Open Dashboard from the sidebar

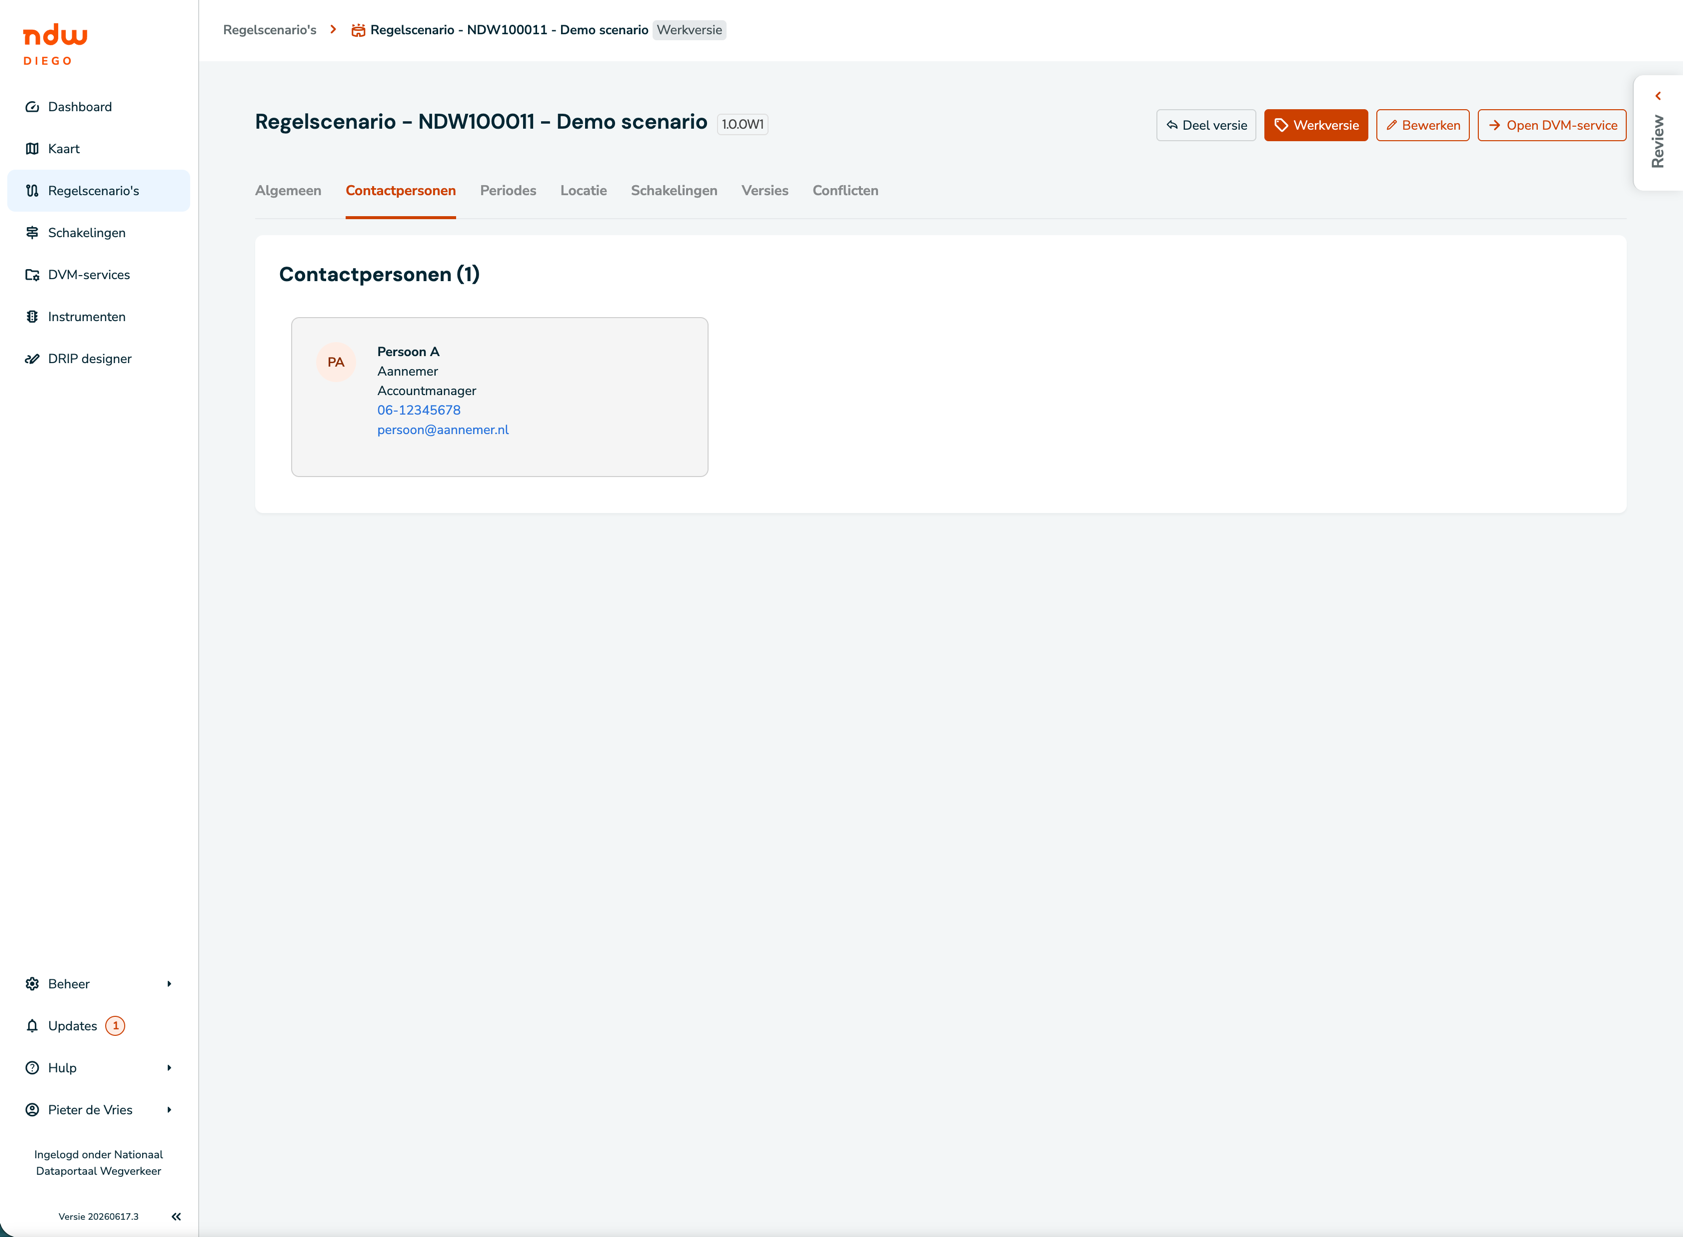pyautogui.click(x=98, y=107)
